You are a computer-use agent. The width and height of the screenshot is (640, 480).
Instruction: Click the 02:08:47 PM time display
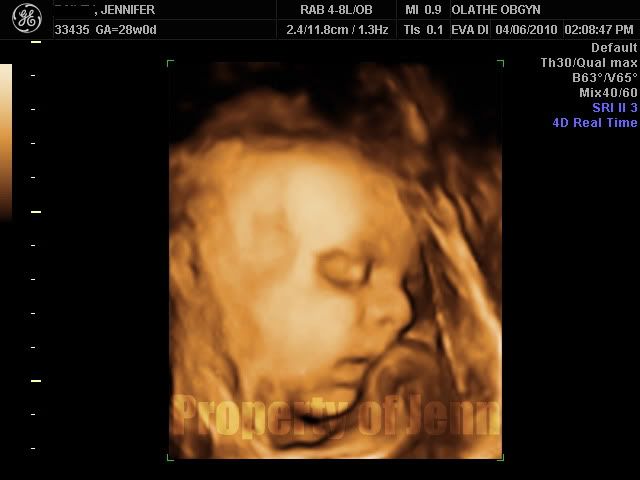tap(602, 30)
